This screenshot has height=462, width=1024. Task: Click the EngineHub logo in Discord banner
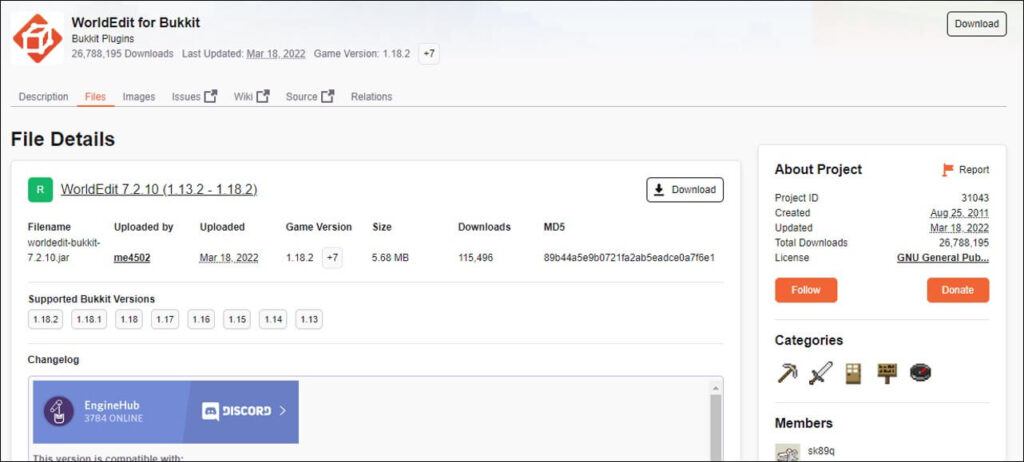pos(59,411)
